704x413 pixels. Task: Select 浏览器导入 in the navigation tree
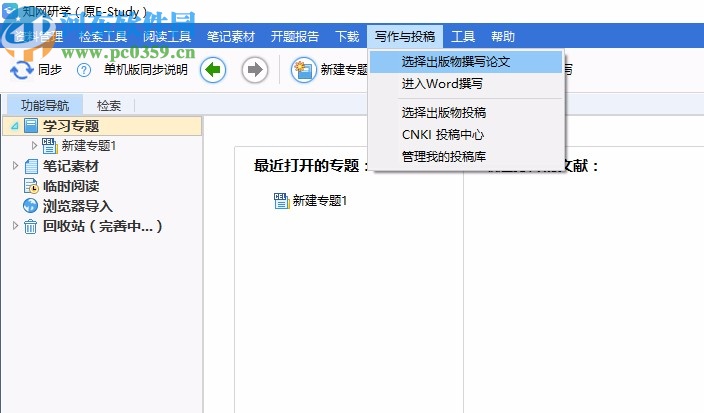point(77,206)
